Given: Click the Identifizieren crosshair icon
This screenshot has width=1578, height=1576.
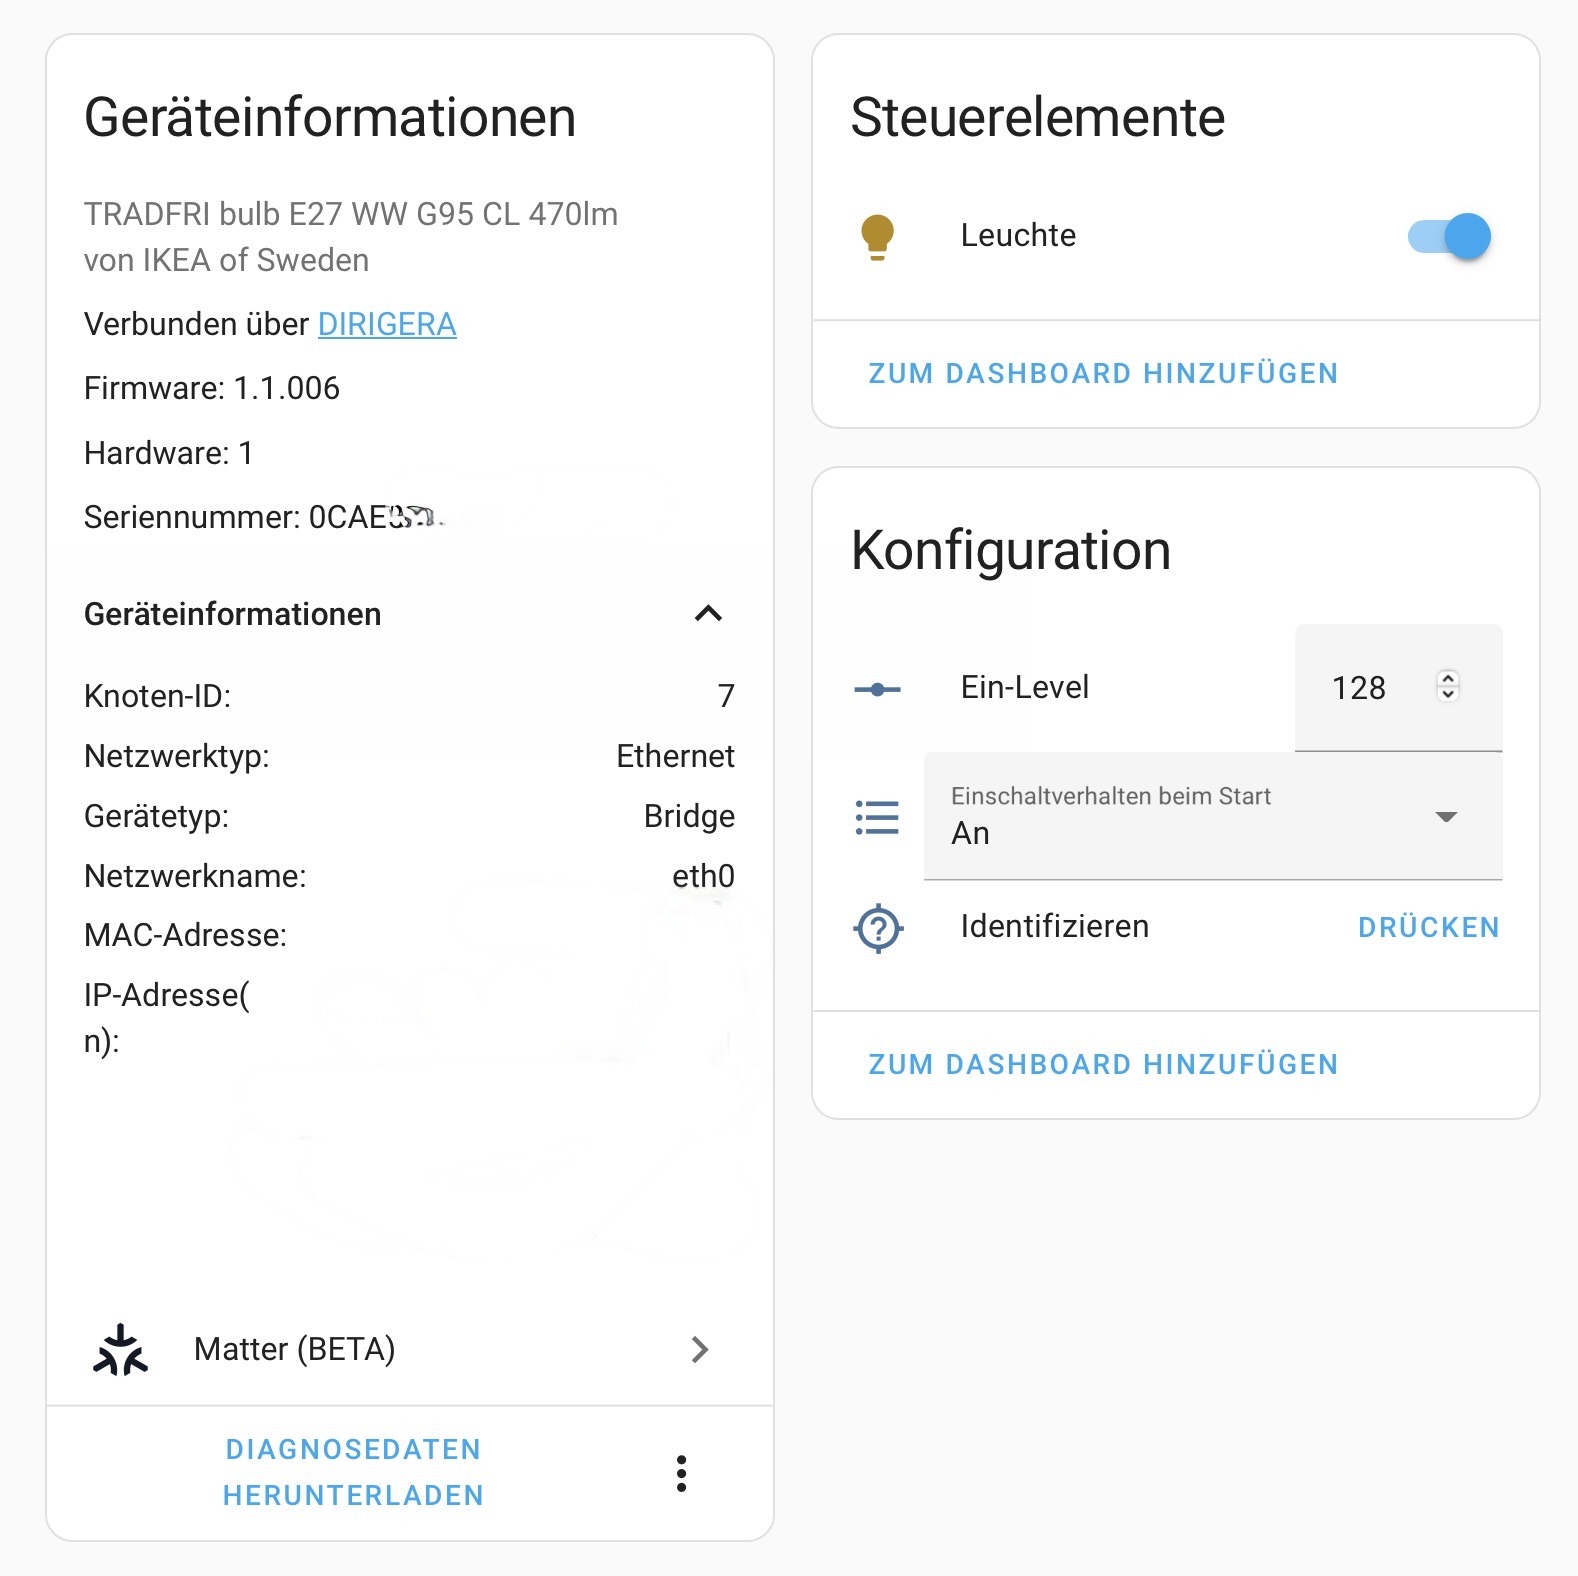Looking at the screenshot, I should [877, 928].
